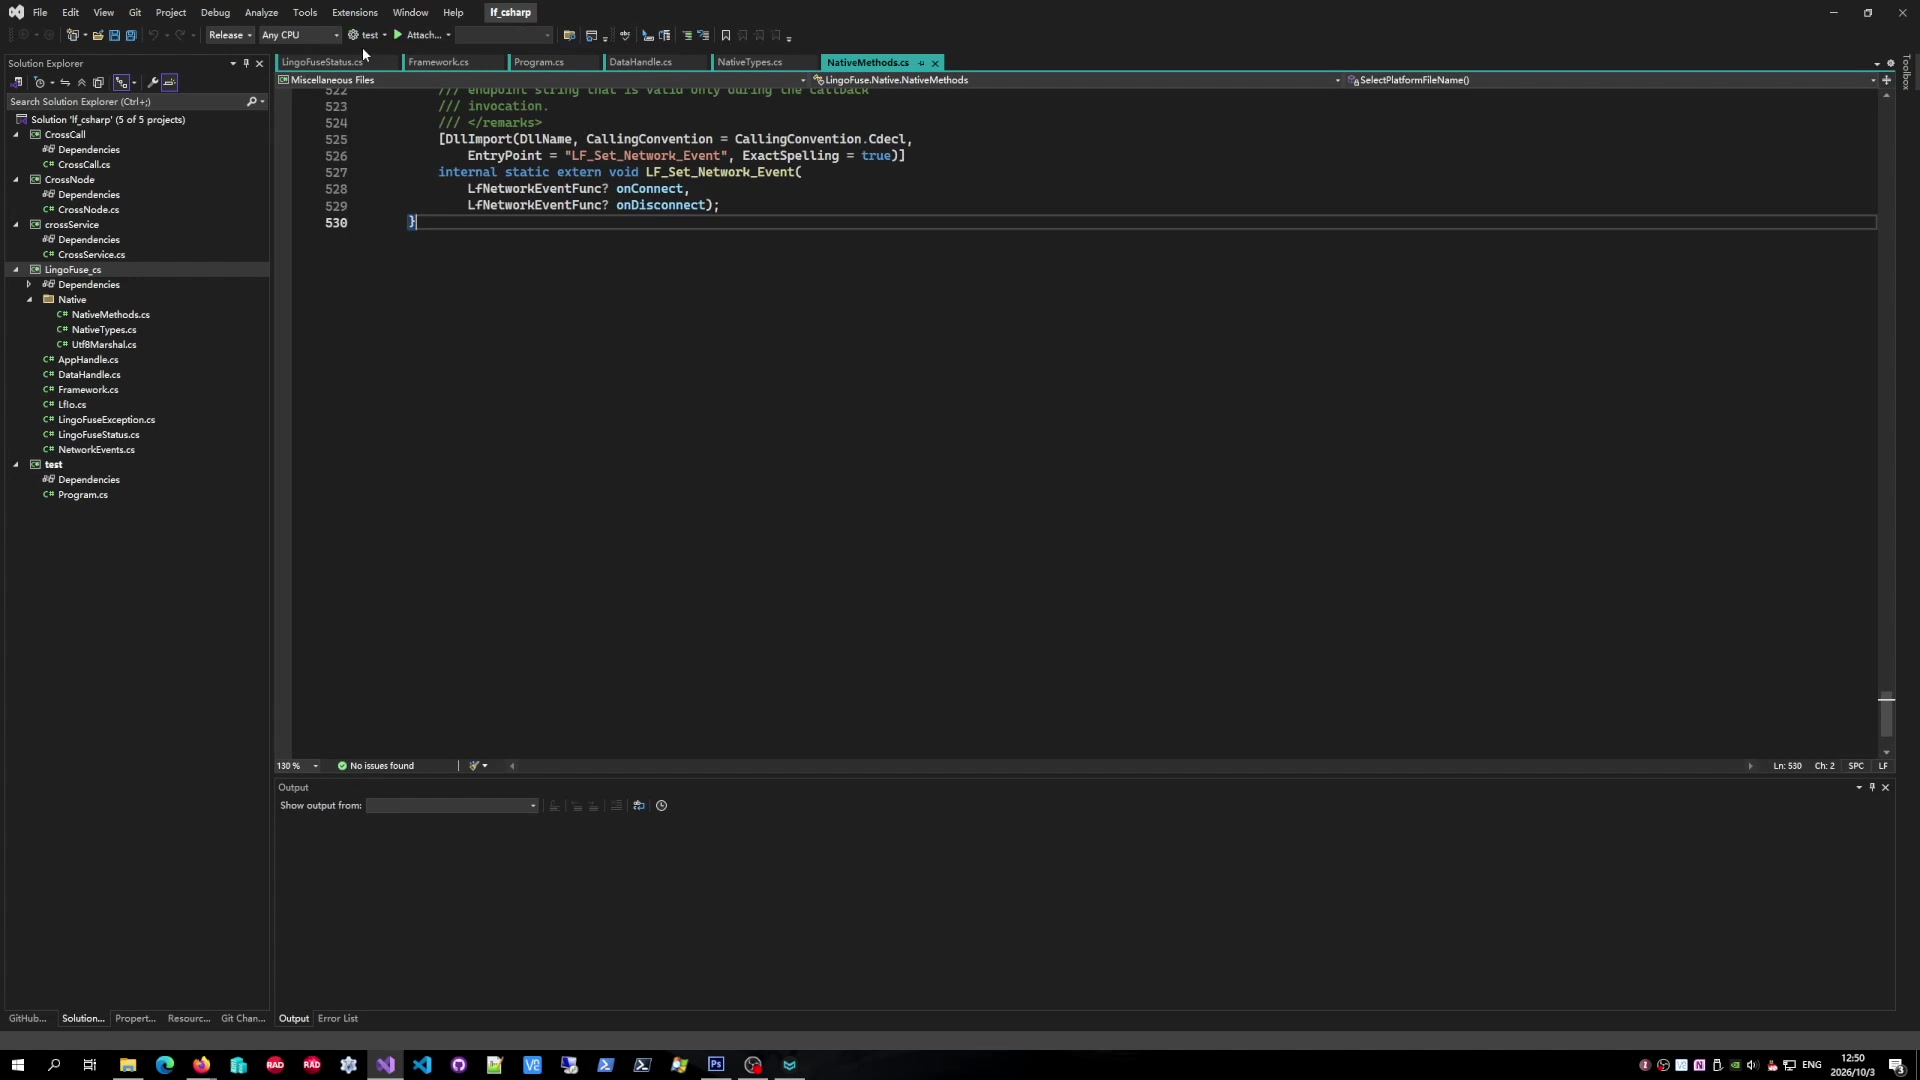Image resolution: width=1920 pixels, height=1080 pixels.
Task: Select Utf8Marshal.cs in Solution Explorer
Action: coord(104,345)
